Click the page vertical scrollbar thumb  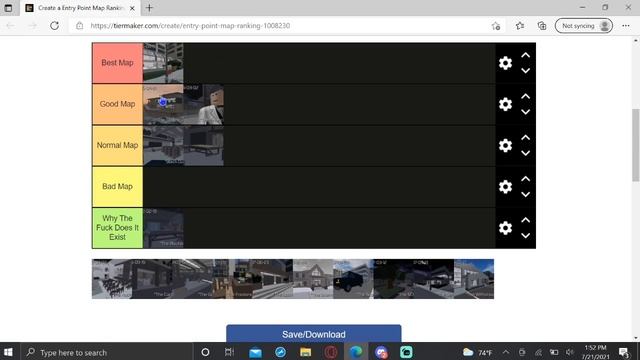point(636,145)
